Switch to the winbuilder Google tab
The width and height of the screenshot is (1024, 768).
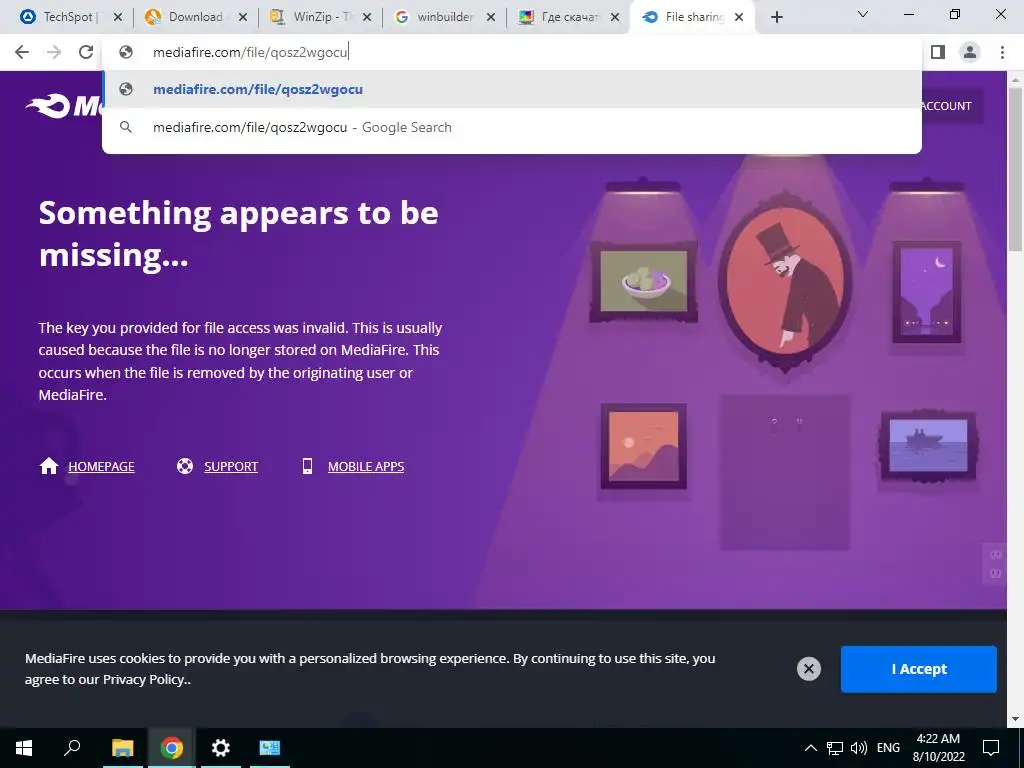pyautogui.click(x=444, y=17)
